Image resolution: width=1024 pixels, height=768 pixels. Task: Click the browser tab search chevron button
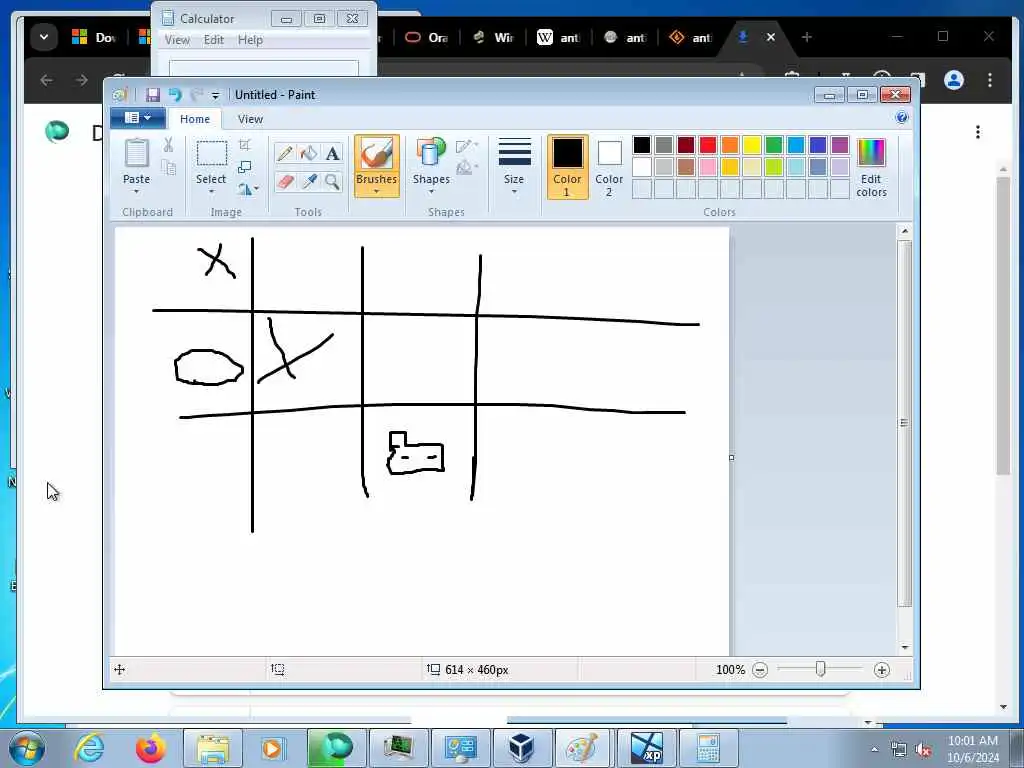(44, 37)
